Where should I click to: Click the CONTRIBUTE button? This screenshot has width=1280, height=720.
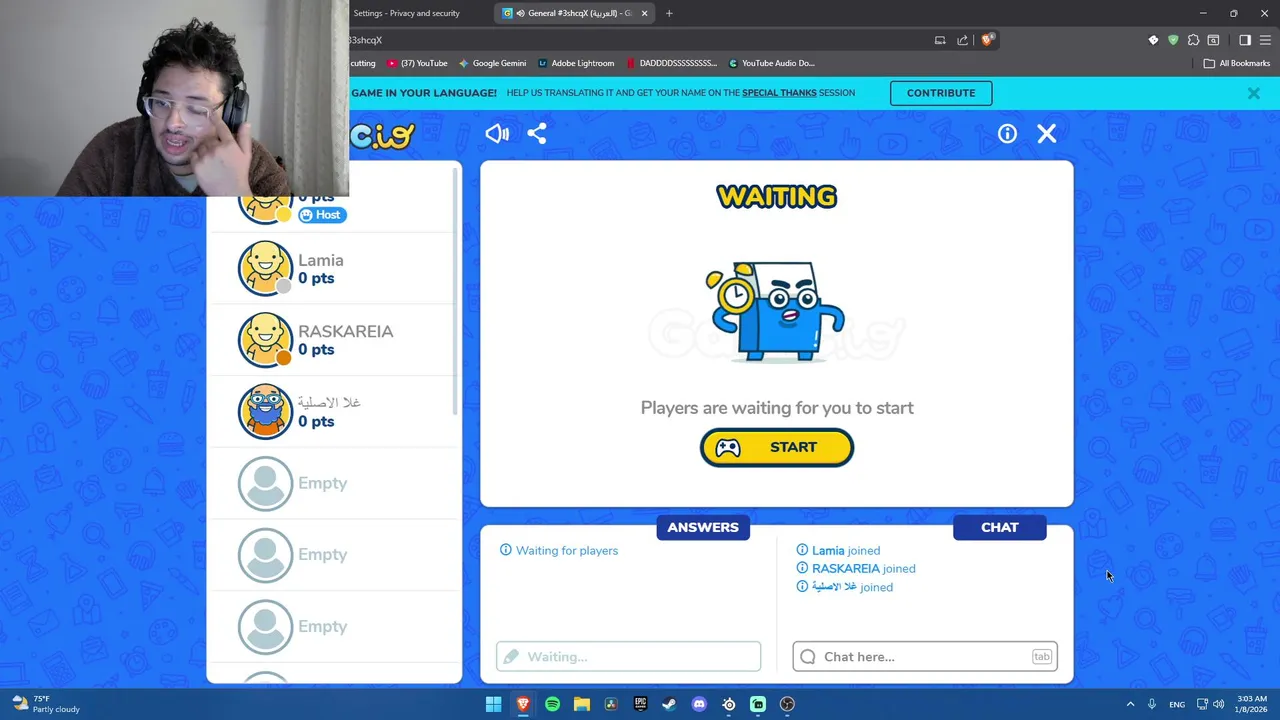(x=941, y=93)
